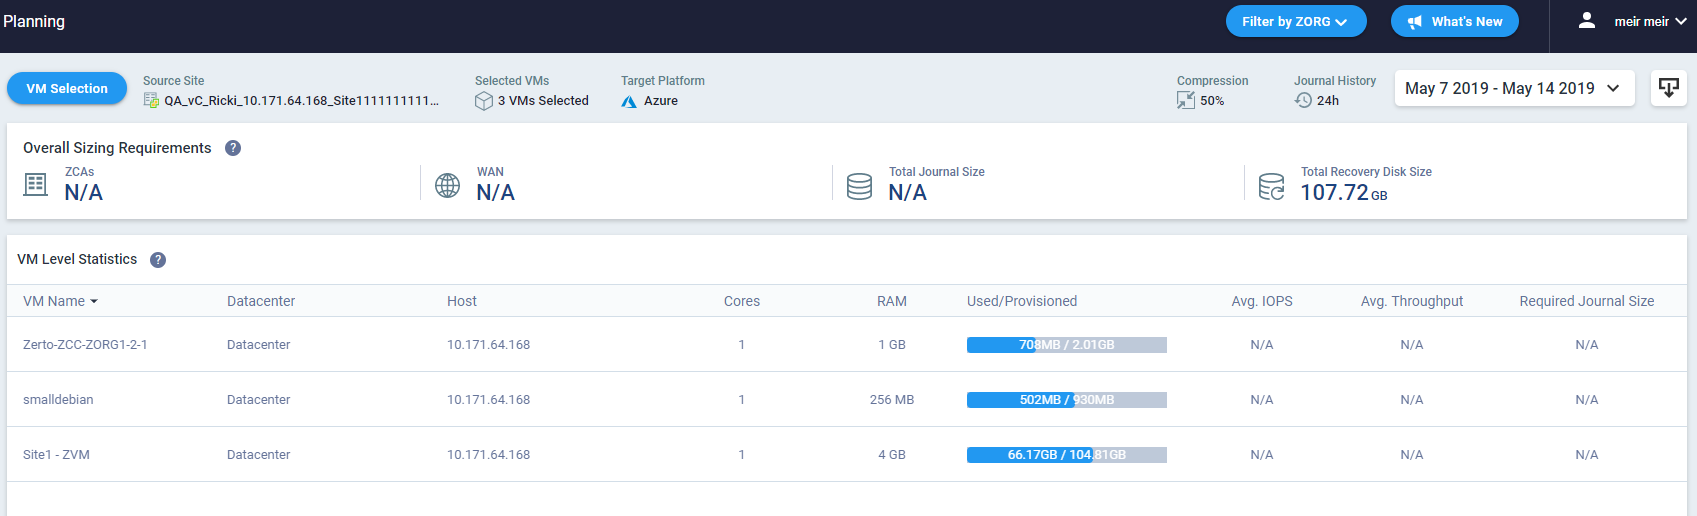Click the WAN globe icon
This screenshot has height=516, width=1697.
pyautogui.click(x=448, y=185)
